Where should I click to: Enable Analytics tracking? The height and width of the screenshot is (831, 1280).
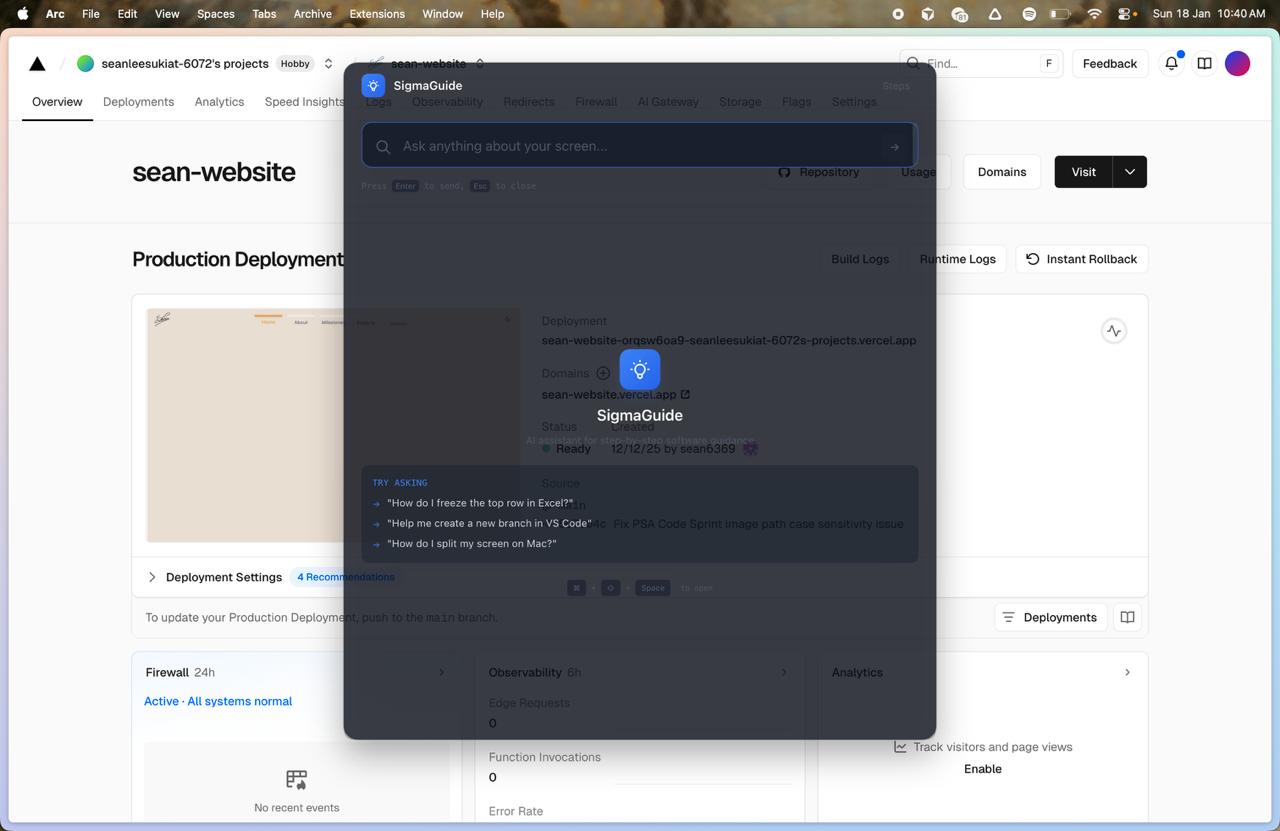pyautogui.click(x=982, y=769)
